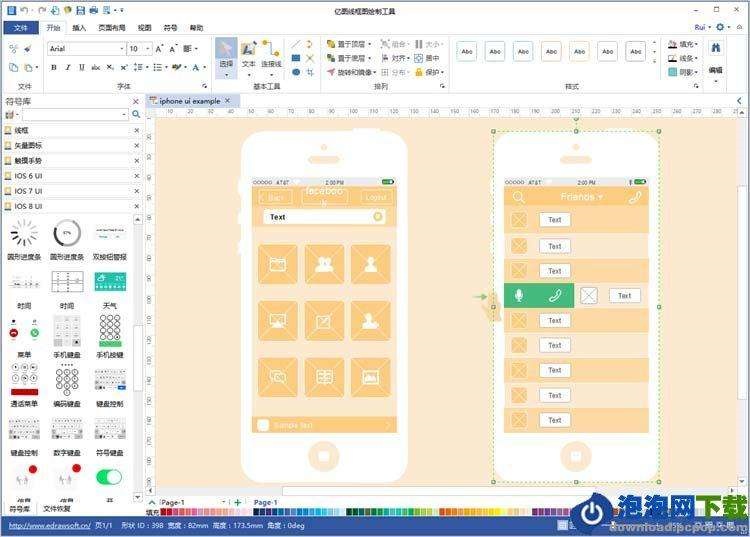The width and height of the screenshot is (750, 537).
Task: Switch to the 页面布局 page layout tab
Action: point(111,28)
